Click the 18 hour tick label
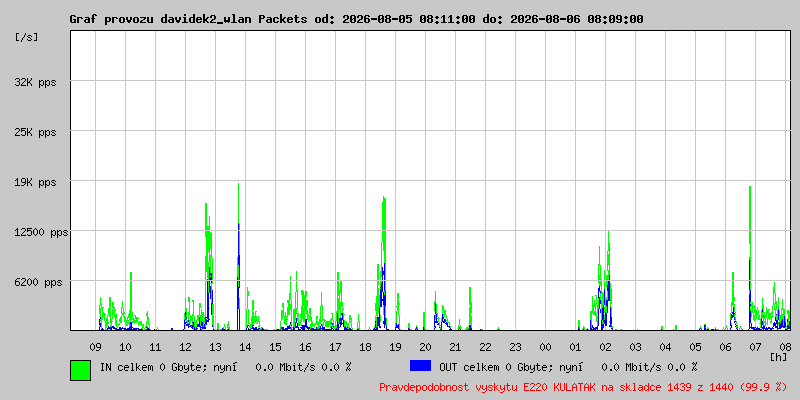The width and height of the screenshot is (800, 400). pos(365,347)
